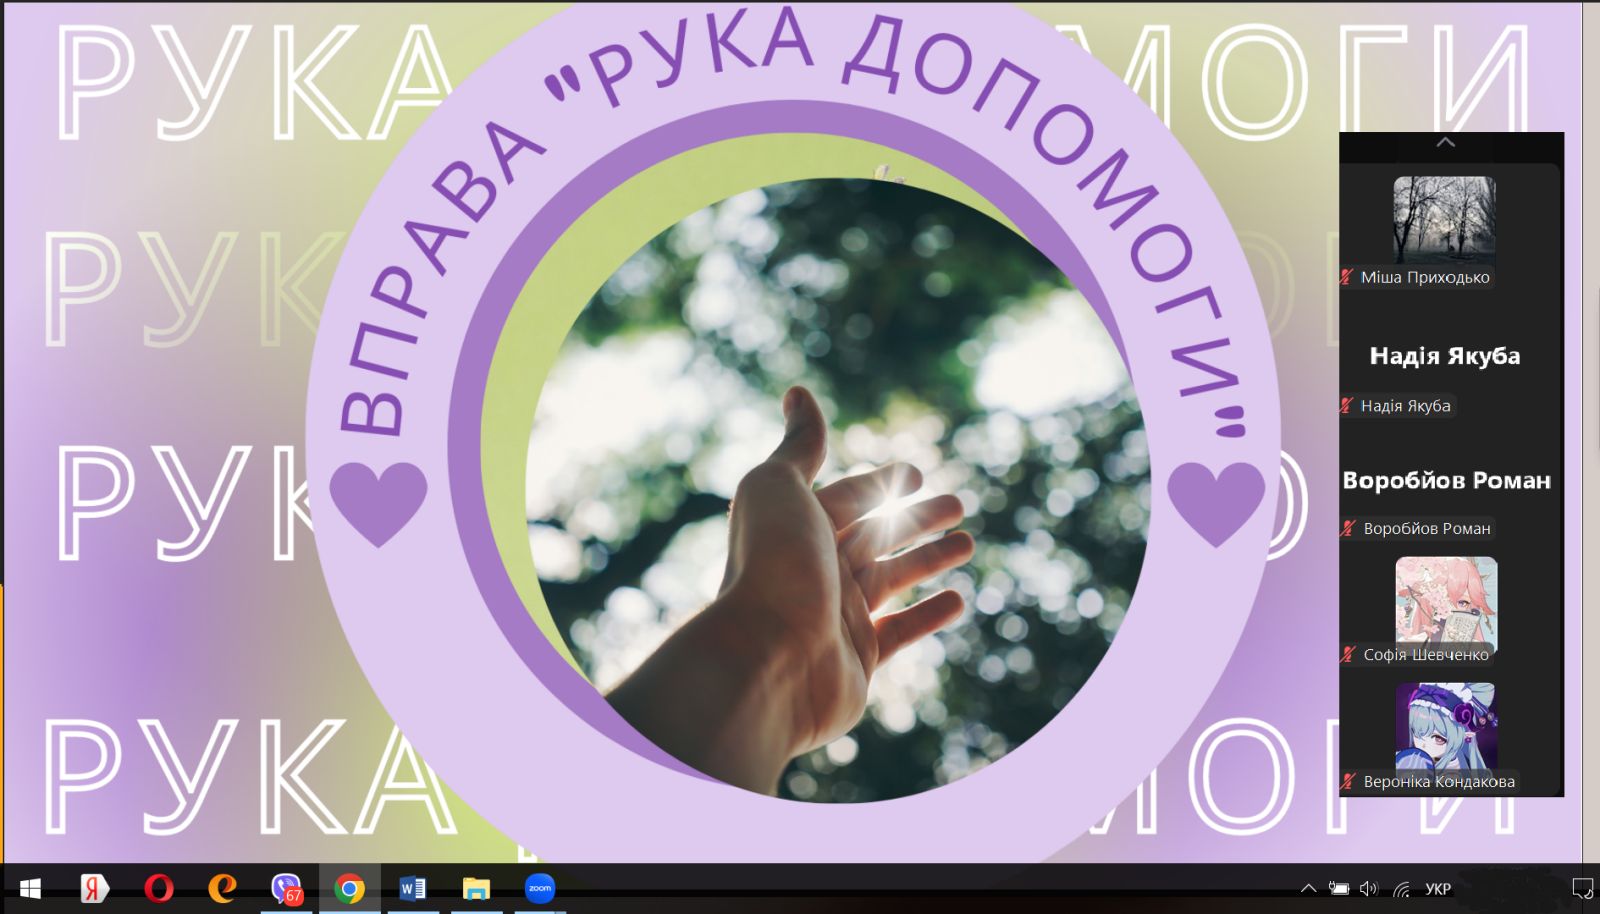
Task: Select Воробйов Роман's participant tile
Action: click(1448, 480)
